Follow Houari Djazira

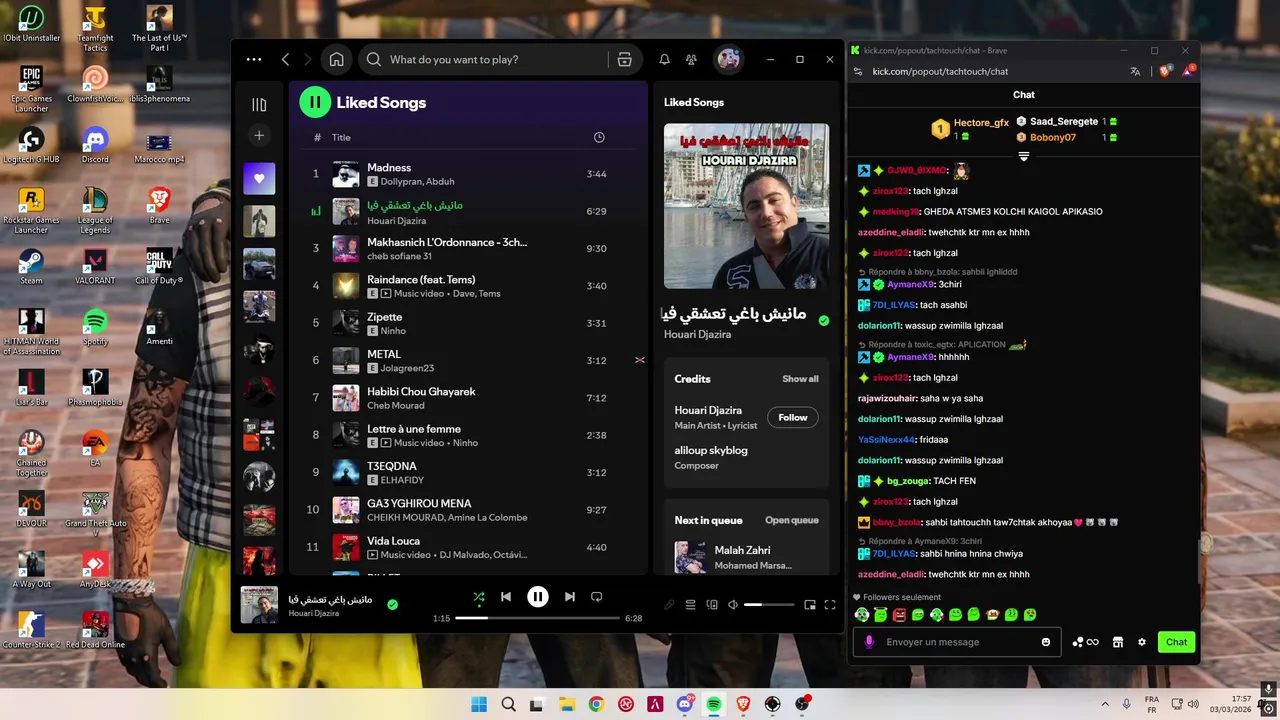point(793,417)
